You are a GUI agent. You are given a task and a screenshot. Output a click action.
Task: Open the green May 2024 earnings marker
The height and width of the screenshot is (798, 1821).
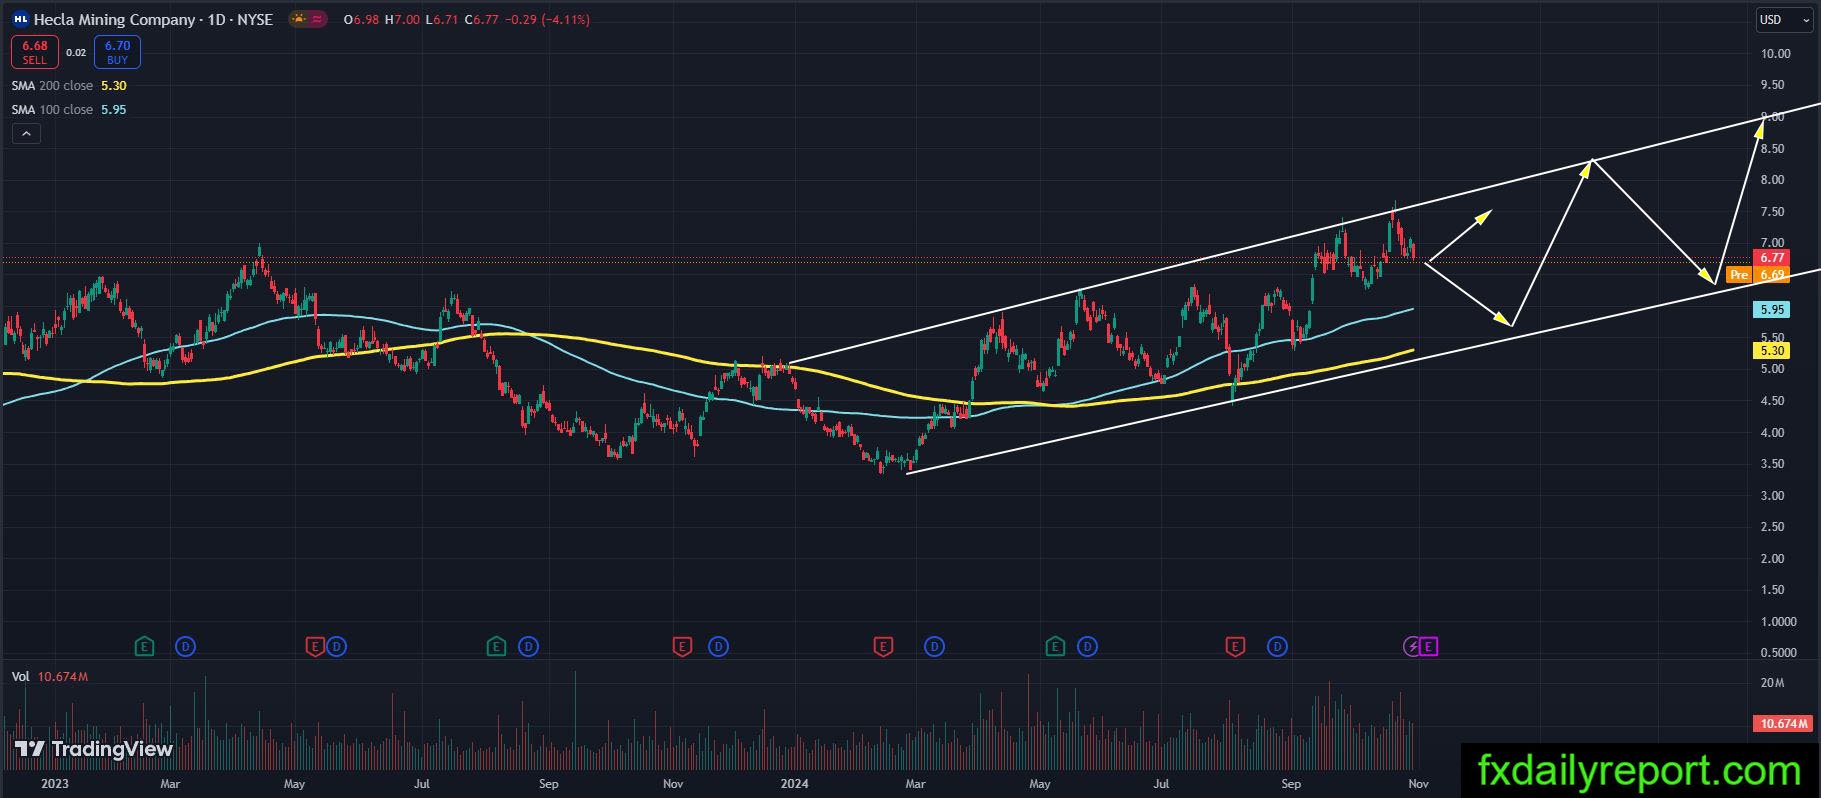click(x=1055, y=647)
